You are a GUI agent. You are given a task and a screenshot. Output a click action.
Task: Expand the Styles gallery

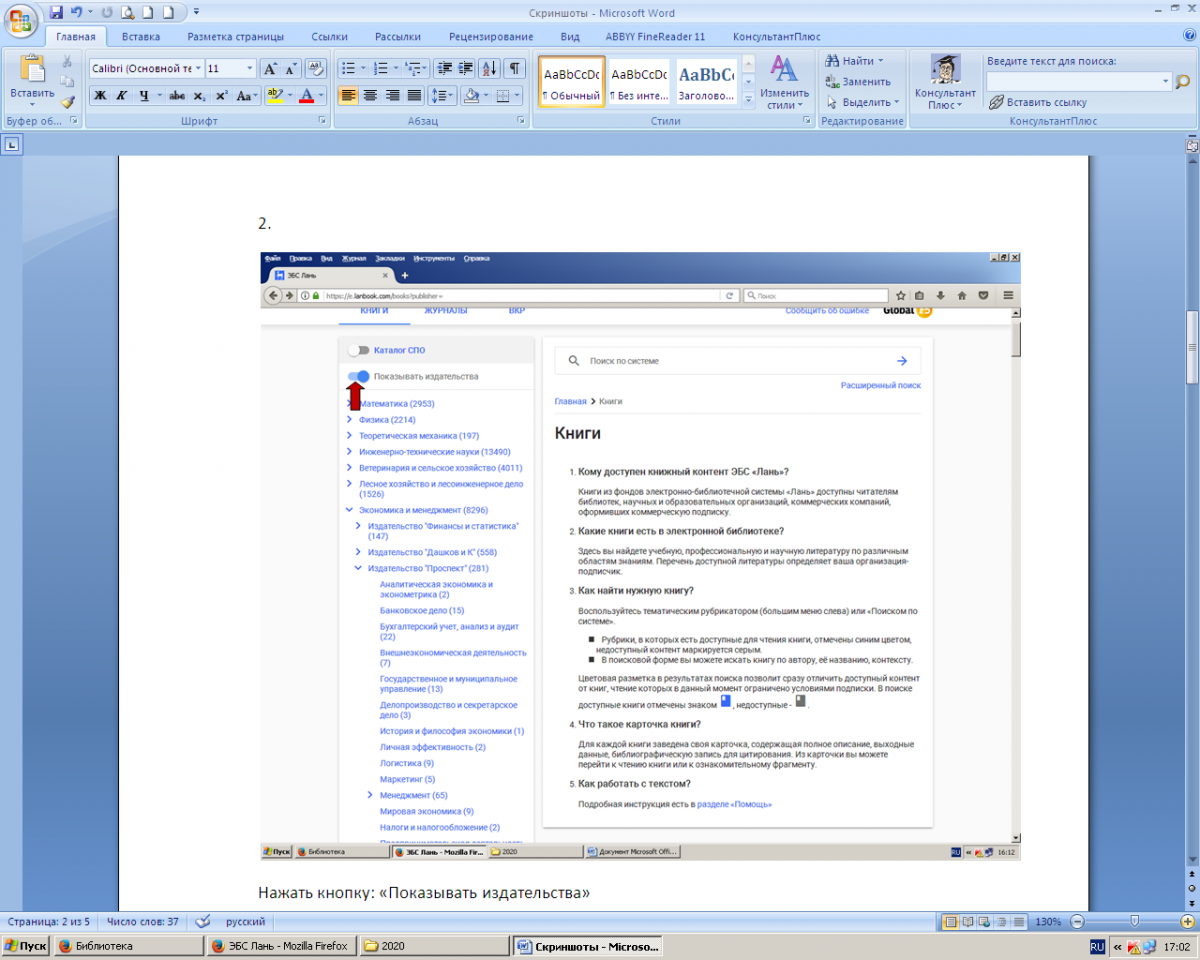pyautogui.click(x=748, y=99)
